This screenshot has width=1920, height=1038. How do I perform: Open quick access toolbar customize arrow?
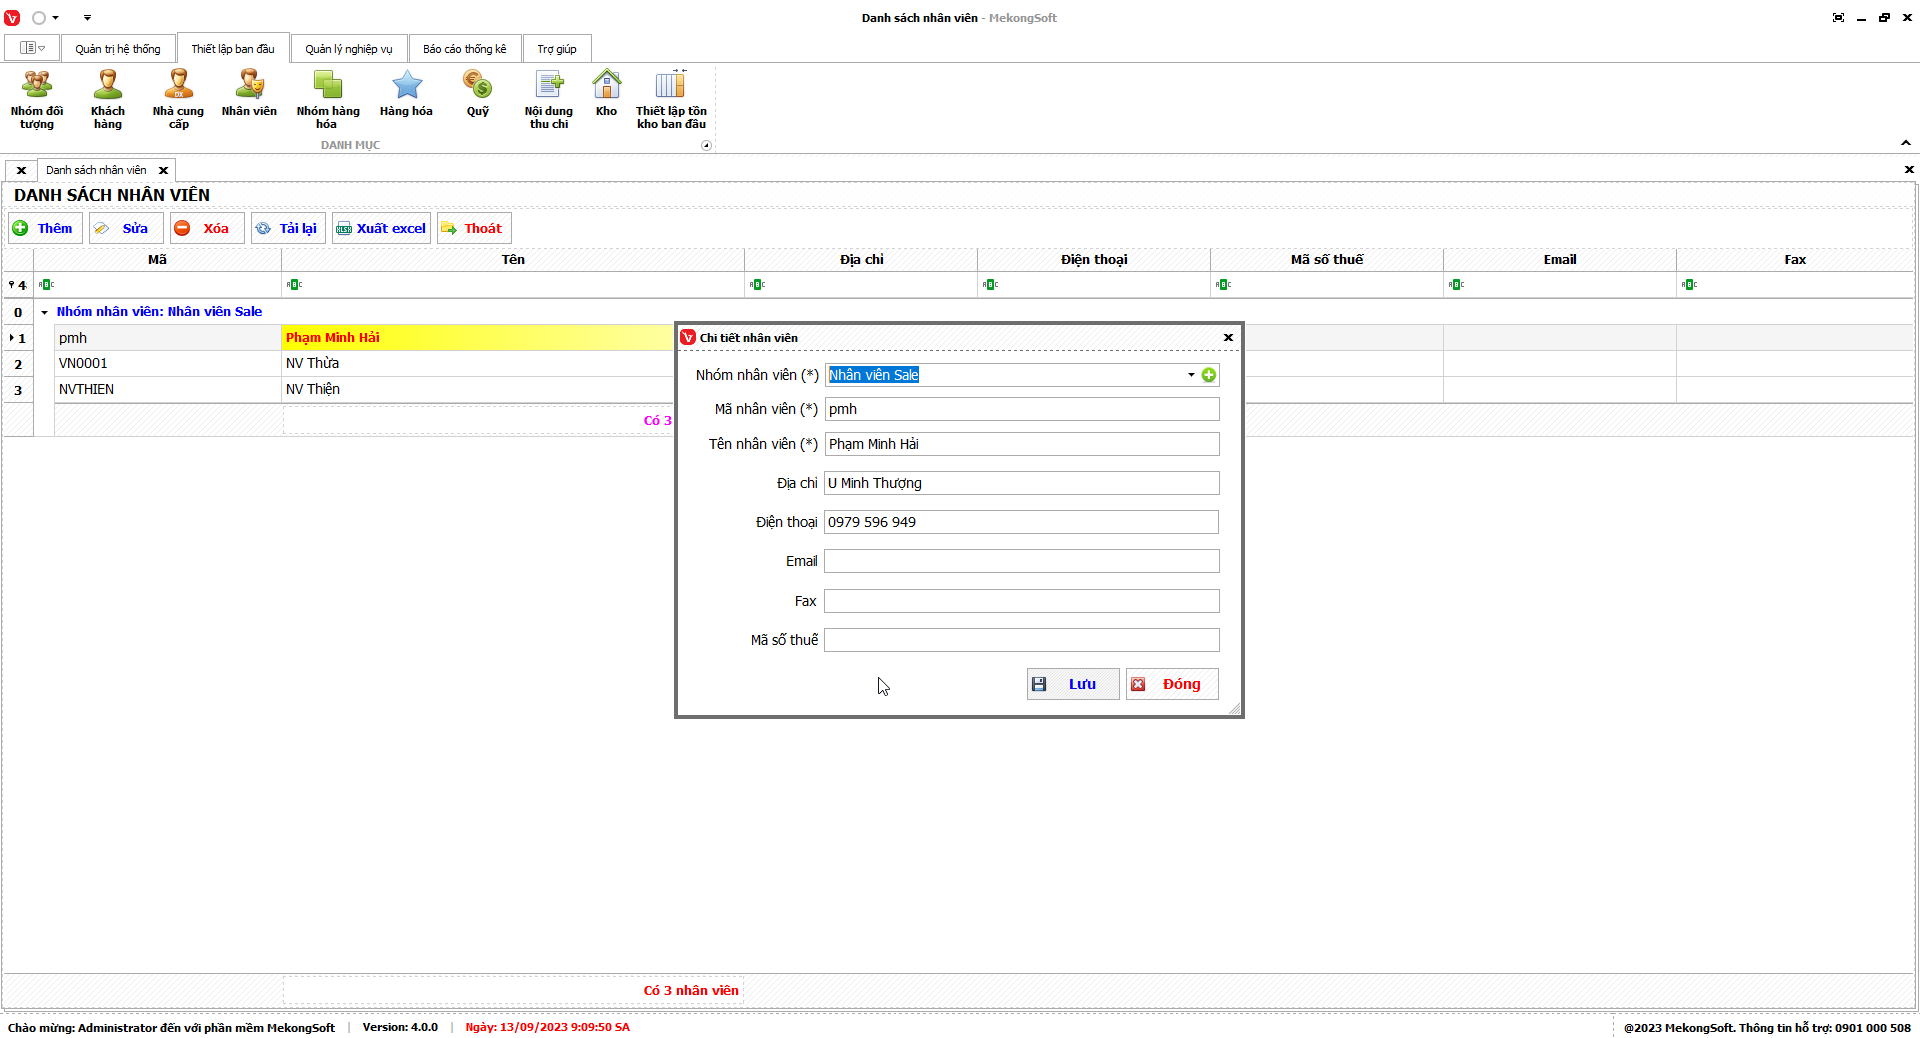(87, 18)
